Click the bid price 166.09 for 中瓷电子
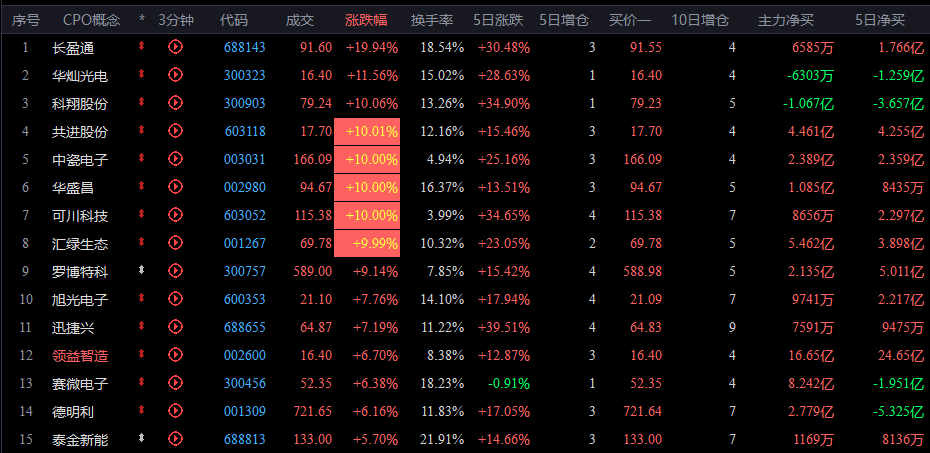The width and height of the screenshot is (930, 453). [x=643, y=159]
